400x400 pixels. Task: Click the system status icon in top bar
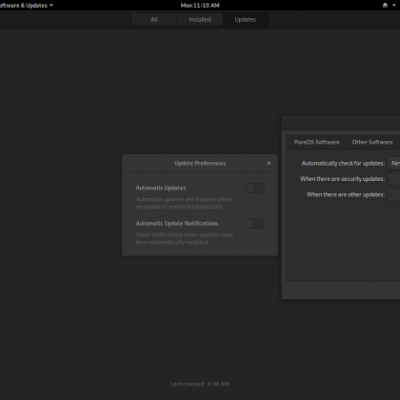coord(385,5)
